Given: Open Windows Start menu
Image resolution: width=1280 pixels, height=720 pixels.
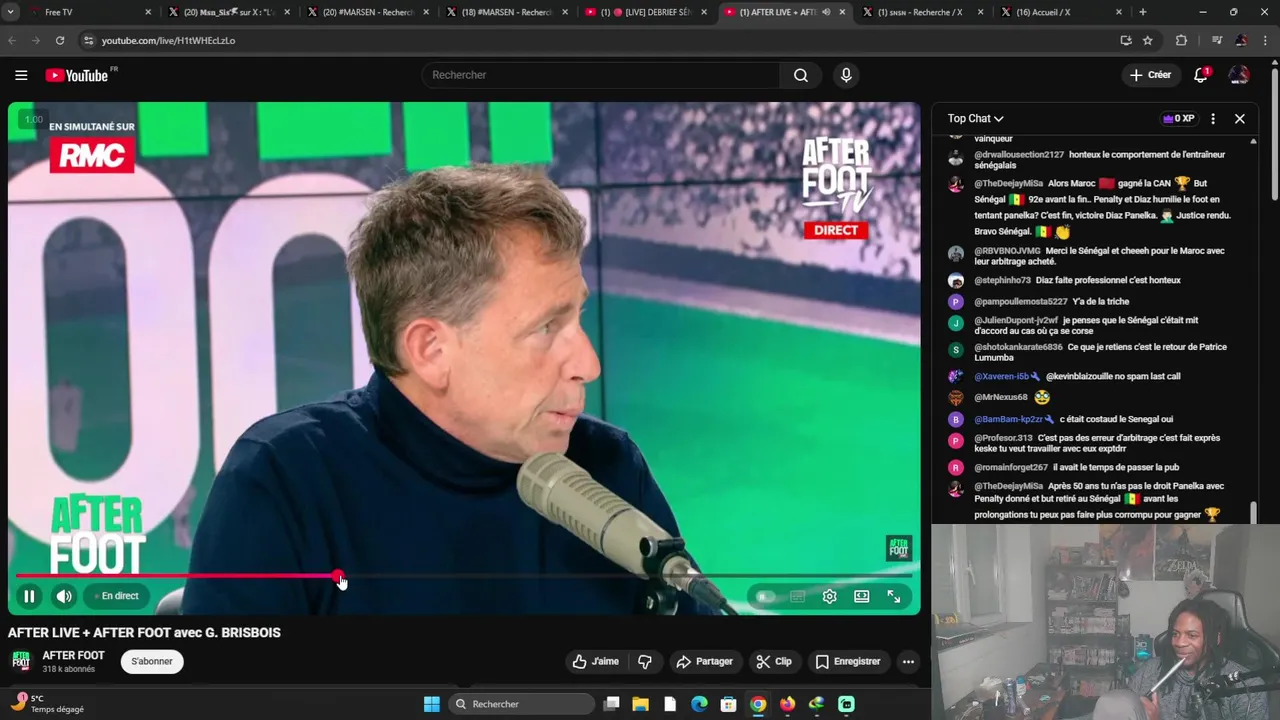Looking at the screenshot, I should [432, 704].
